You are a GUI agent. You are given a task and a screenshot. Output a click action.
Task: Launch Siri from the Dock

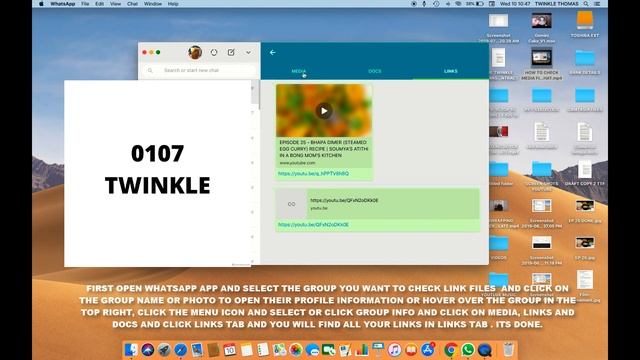pyautogui.click(x=147, y=350)
